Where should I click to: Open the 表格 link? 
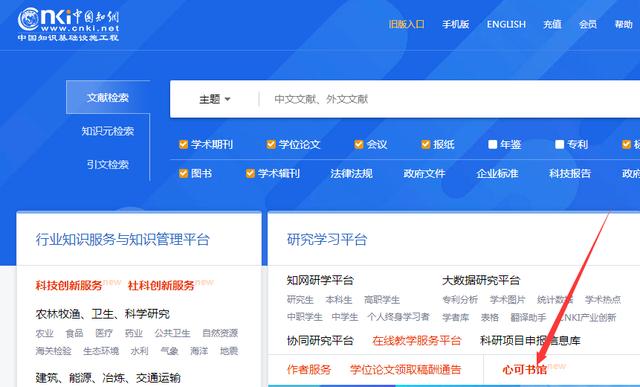(490, 317)
